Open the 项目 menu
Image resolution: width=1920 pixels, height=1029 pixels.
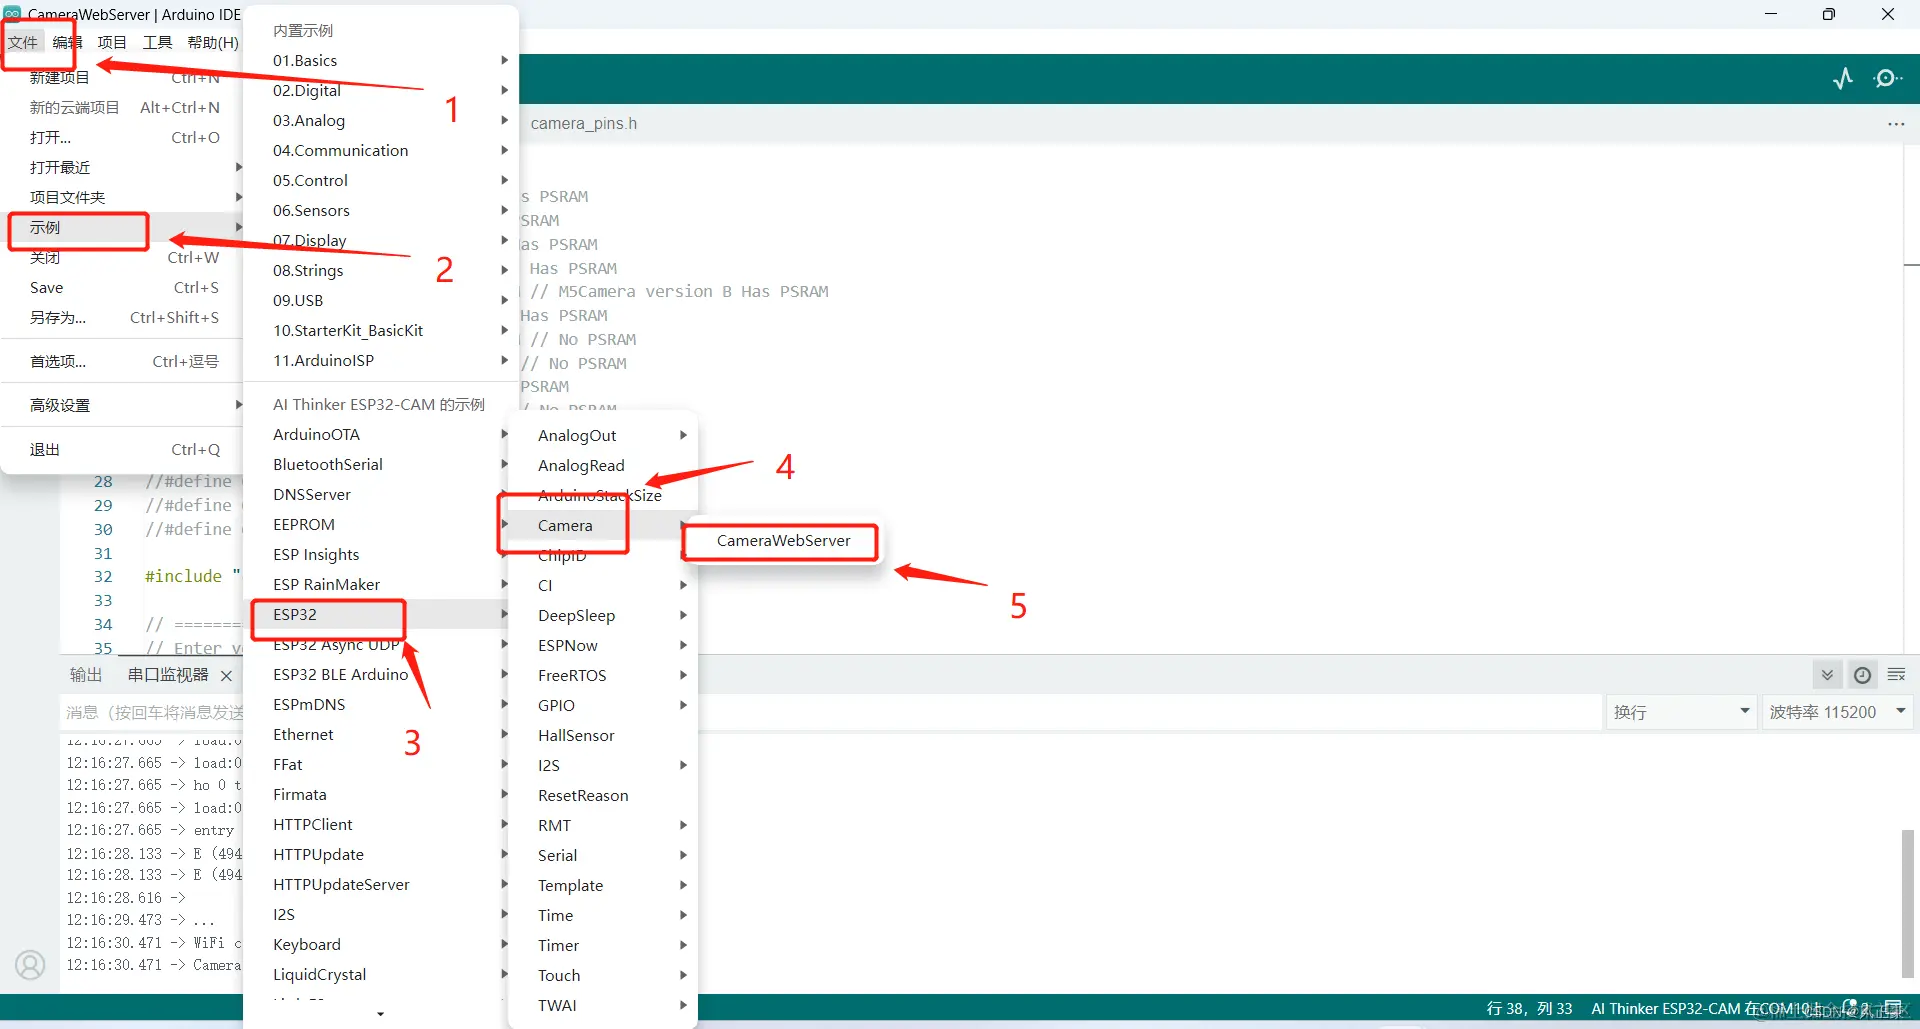(x=112, y=42)
